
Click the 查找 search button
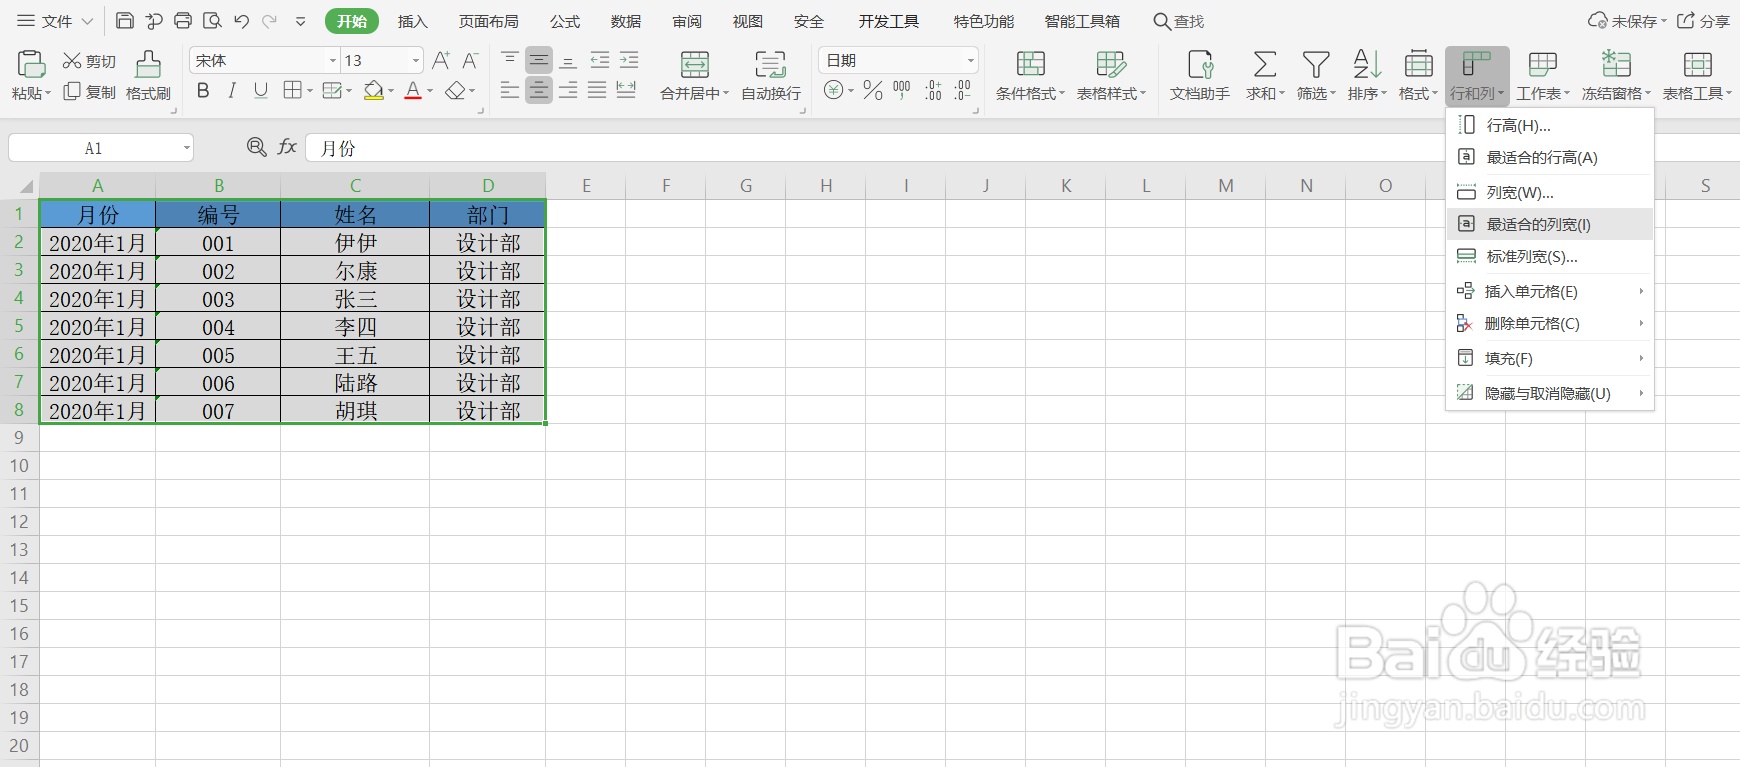1179,21
